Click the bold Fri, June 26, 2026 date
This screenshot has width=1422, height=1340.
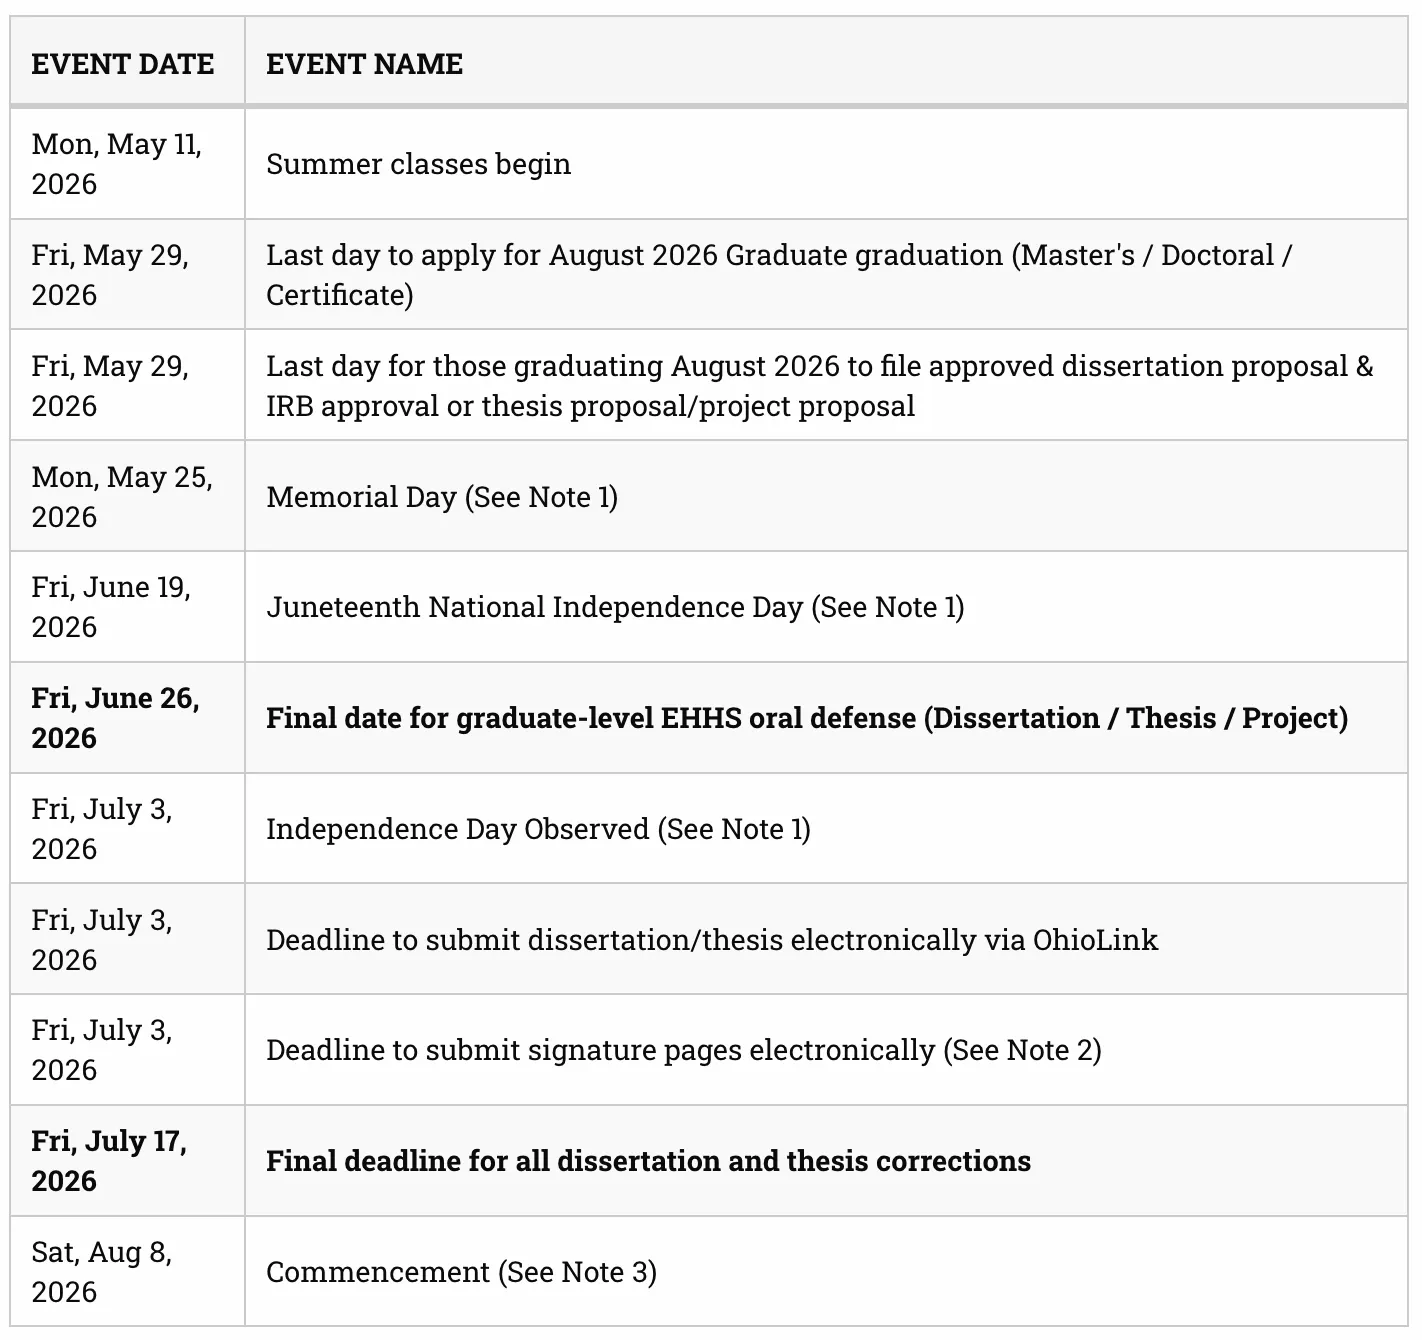[x=115, y=718]
